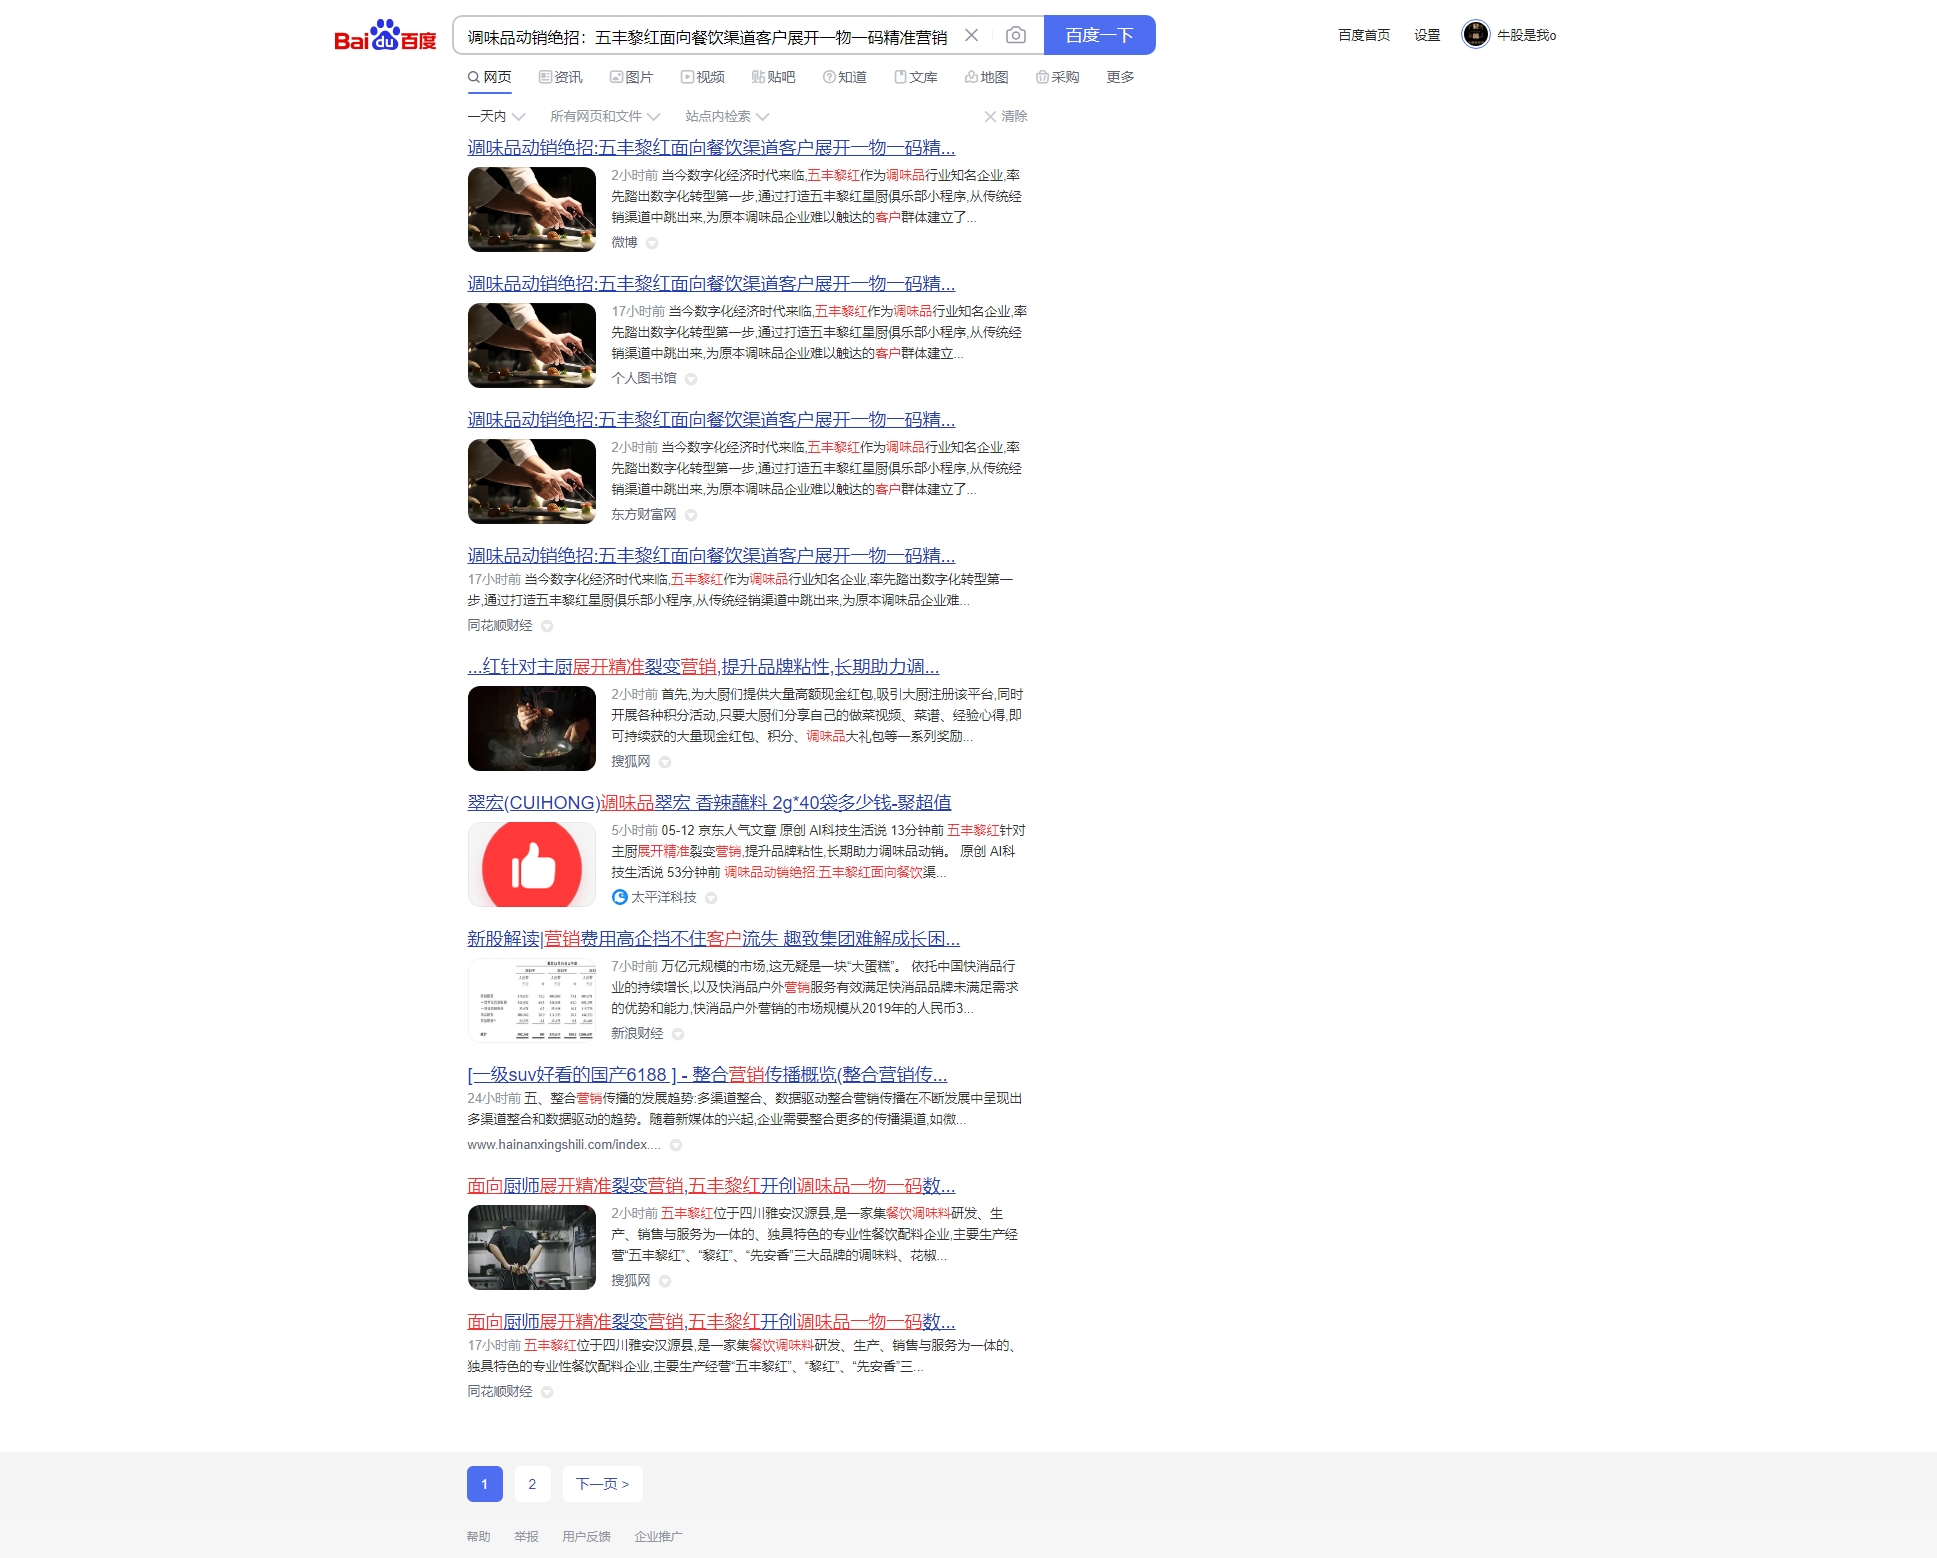Click 下一页 next page button
The height and width of the screenshot is (1558, 1937).
pyautogui.click(x=603, y=1484)
